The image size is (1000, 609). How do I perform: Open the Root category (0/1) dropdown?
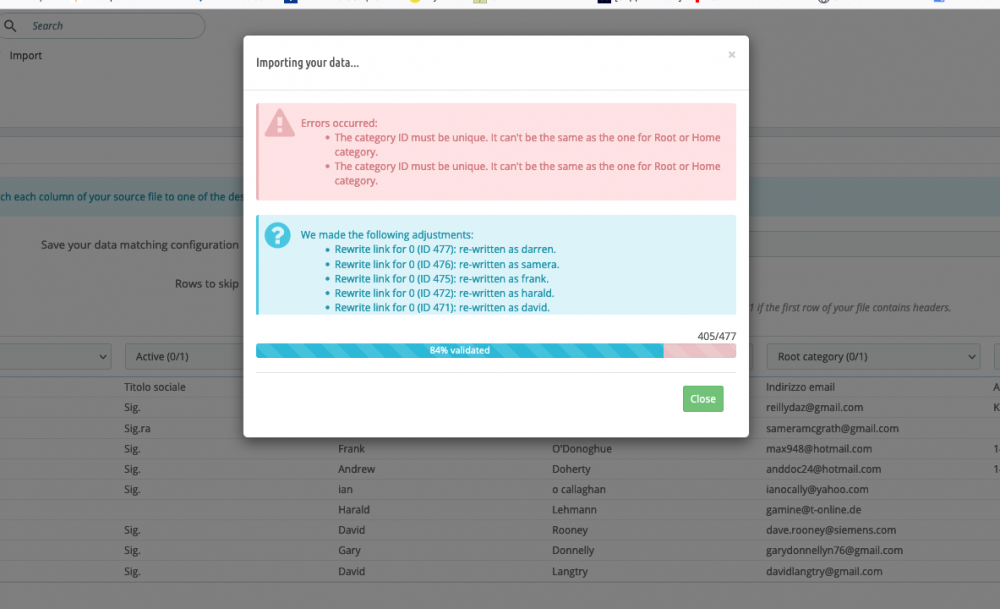pyautogui.click(x=873, y=356)
